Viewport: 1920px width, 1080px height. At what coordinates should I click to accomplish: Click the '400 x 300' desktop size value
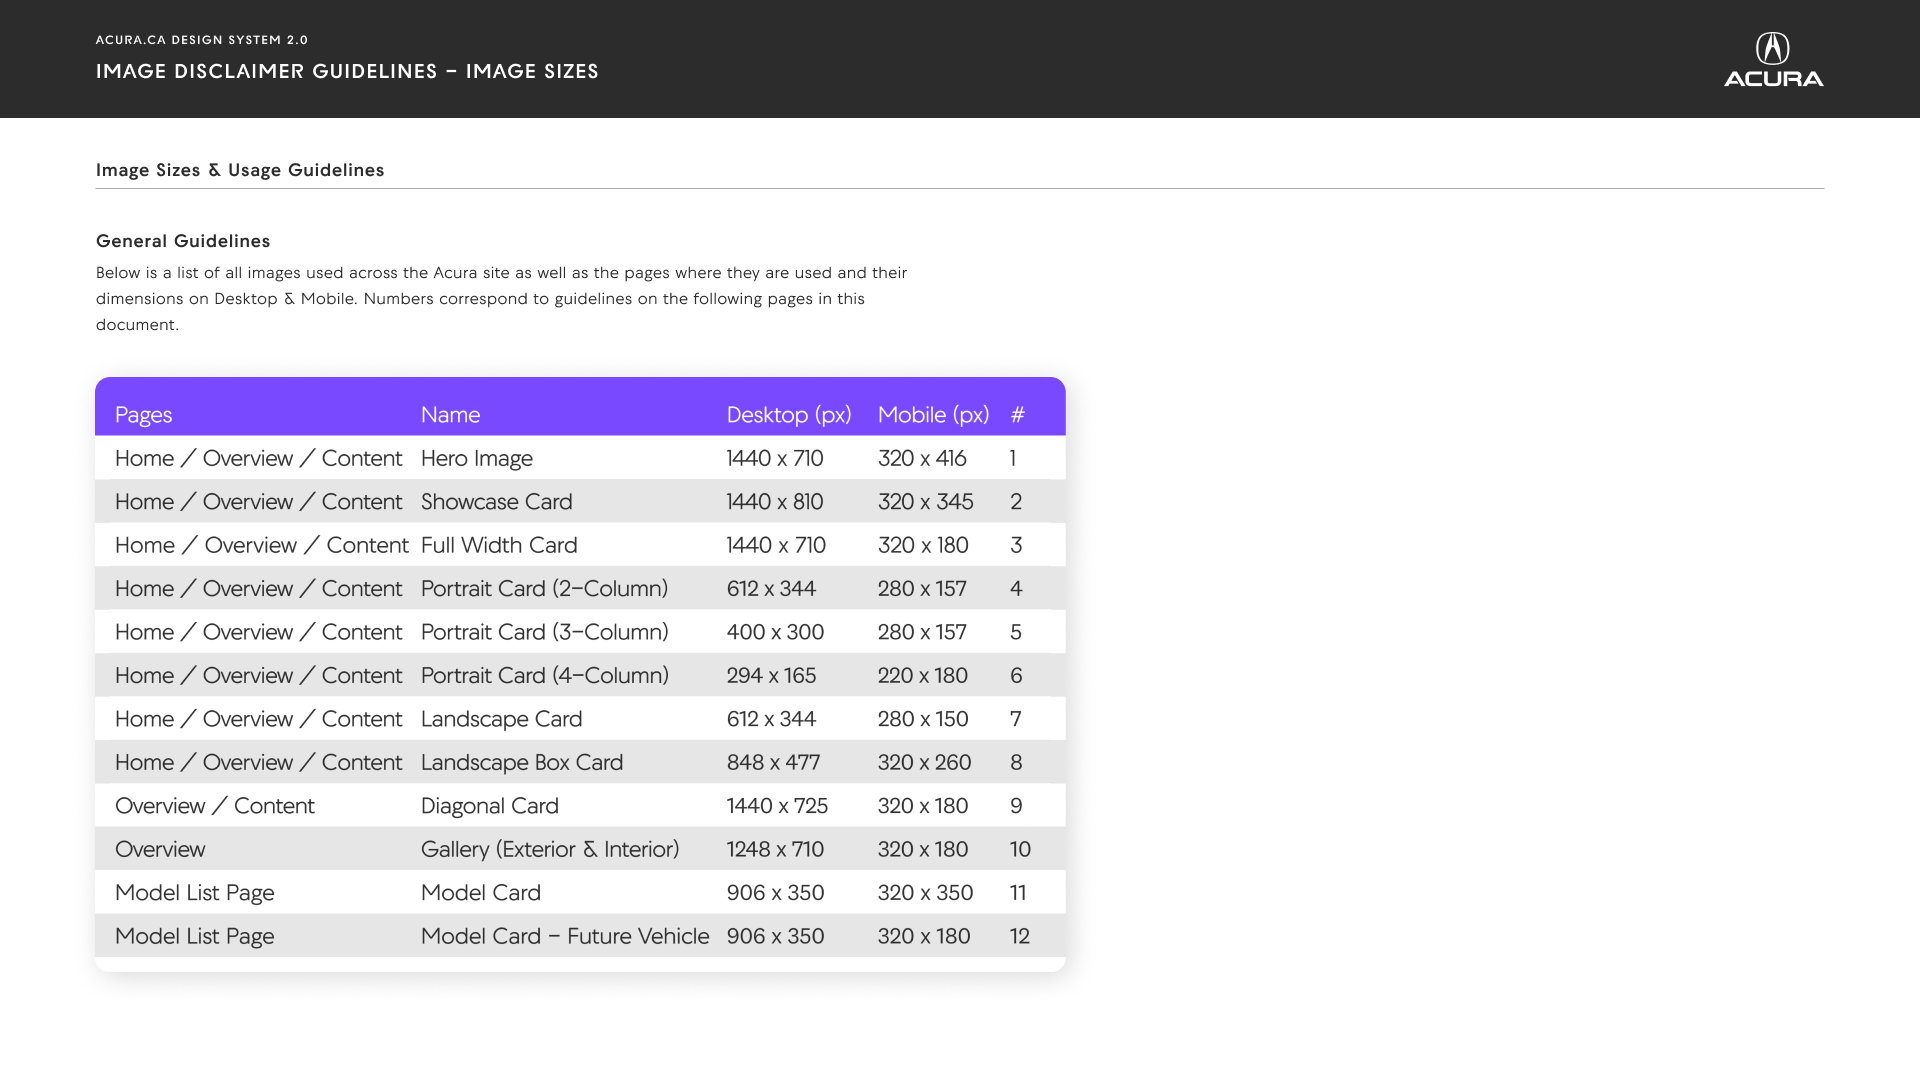[x=775, y=632]
